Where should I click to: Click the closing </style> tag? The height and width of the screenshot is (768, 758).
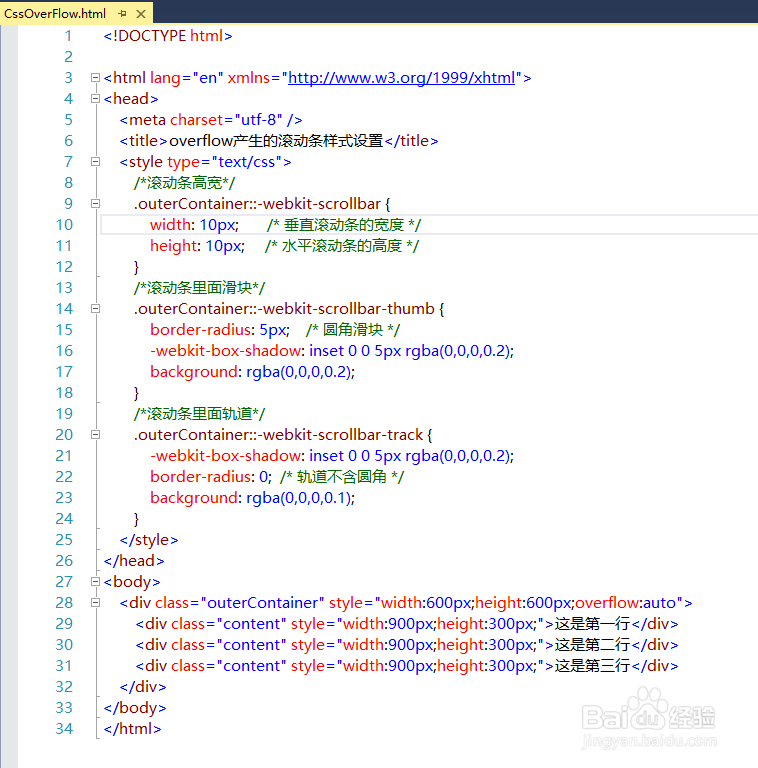click(149, 540)
